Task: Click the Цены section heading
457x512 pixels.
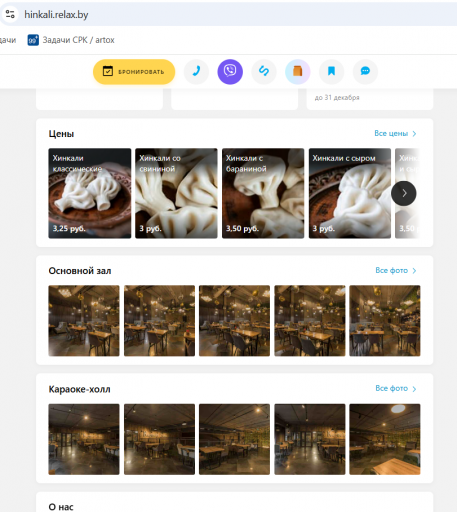Action: tap(61, 134)
